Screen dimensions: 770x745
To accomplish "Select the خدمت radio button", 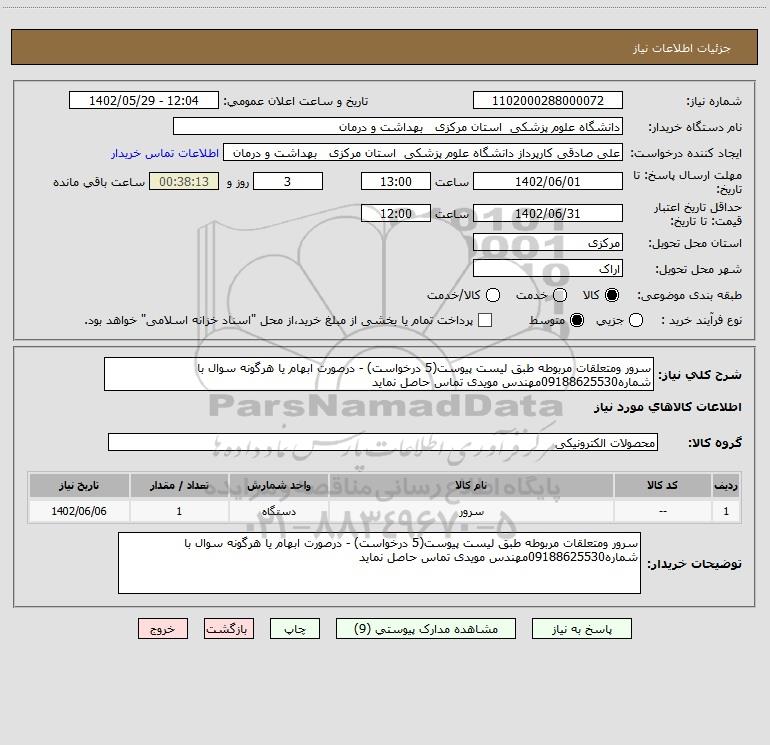I will (x=560, y=295).
